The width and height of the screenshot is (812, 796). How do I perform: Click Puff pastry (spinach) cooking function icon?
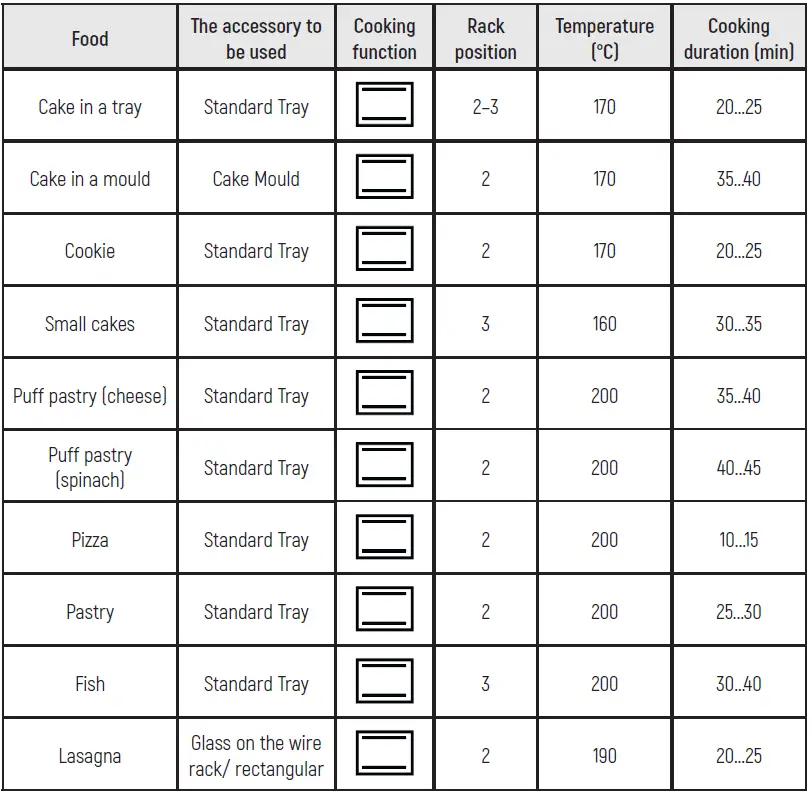click(384, 466)
